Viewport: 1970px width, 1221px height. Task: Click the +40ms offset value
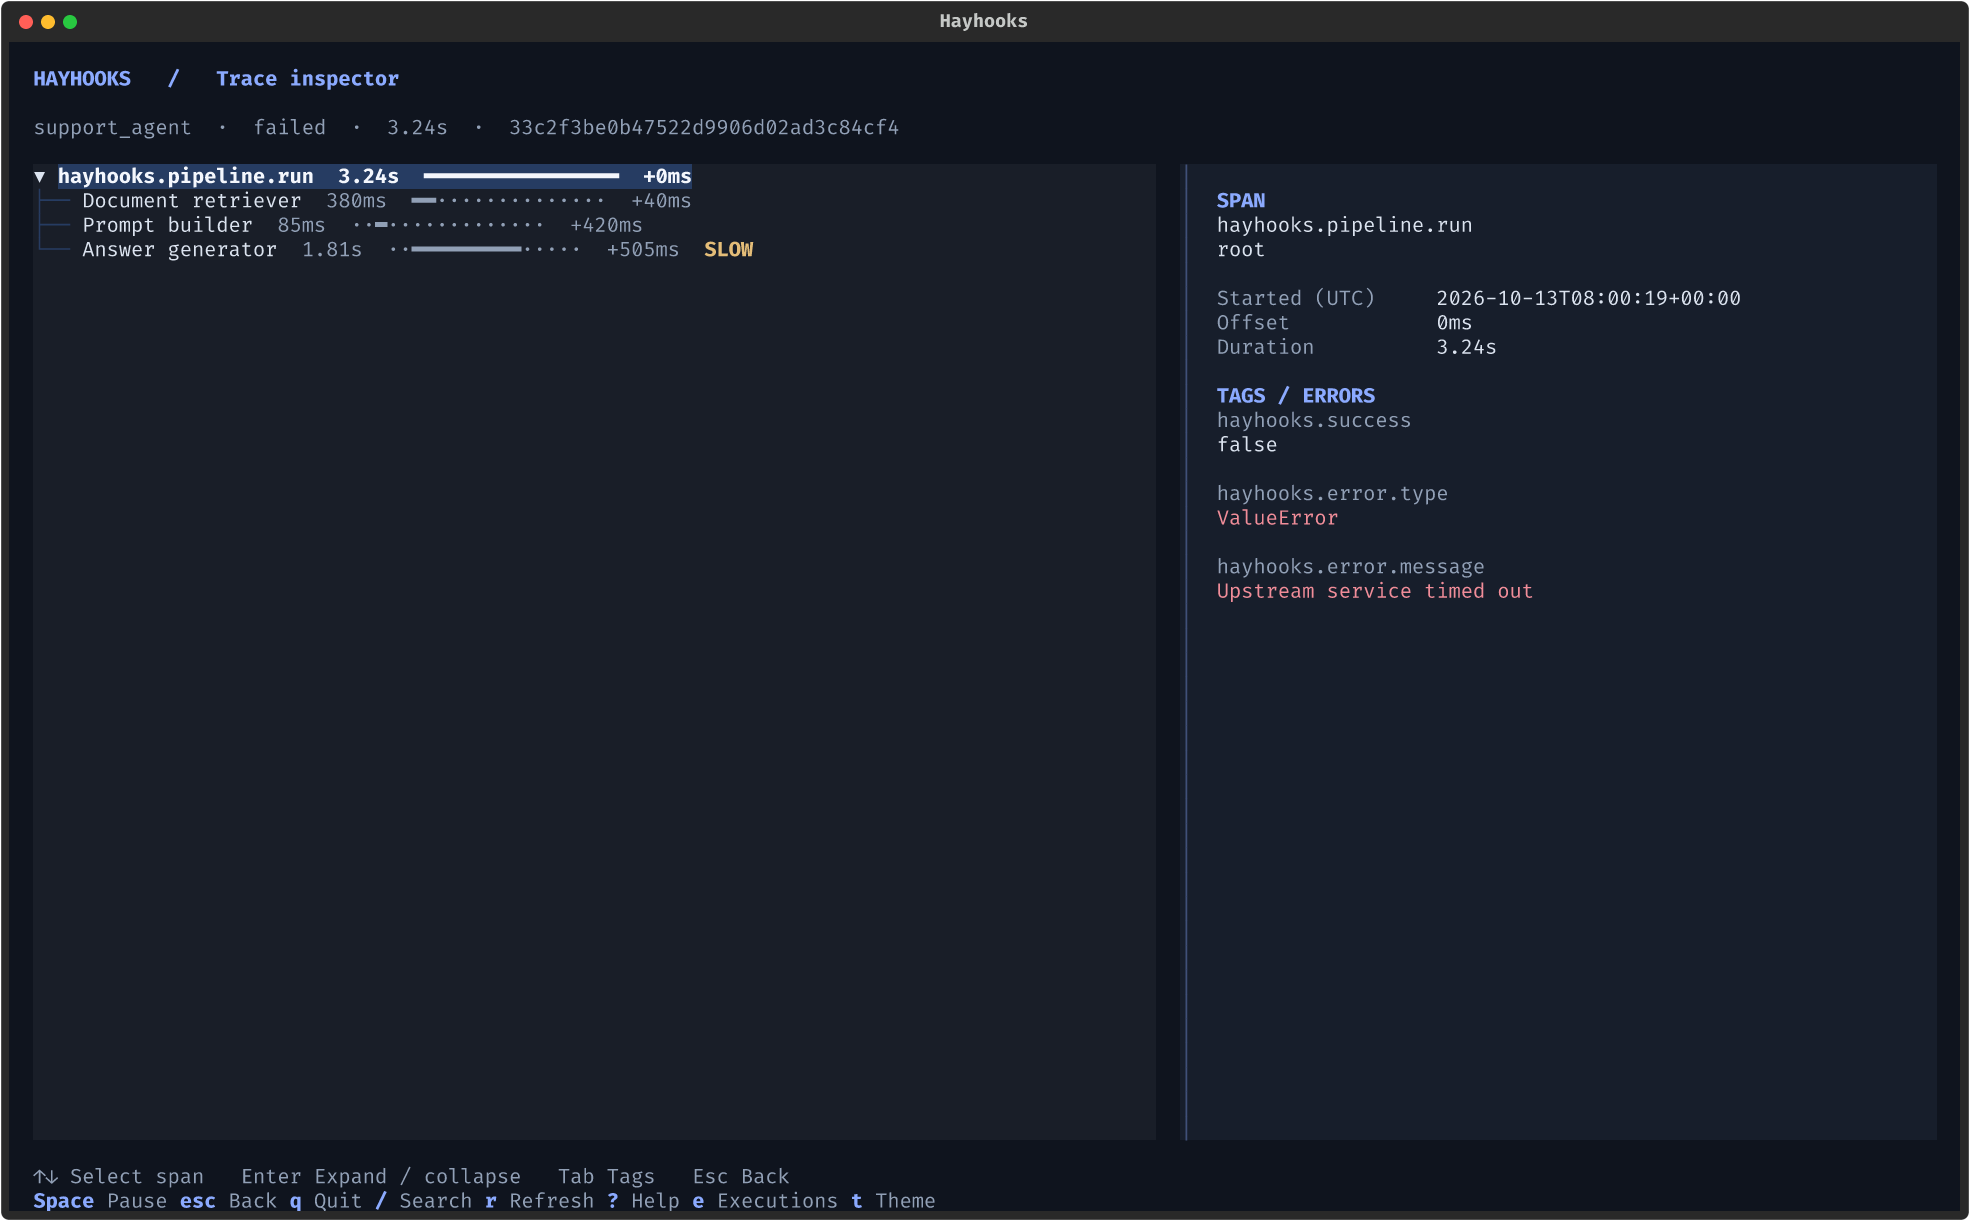[x=661, y=201]
